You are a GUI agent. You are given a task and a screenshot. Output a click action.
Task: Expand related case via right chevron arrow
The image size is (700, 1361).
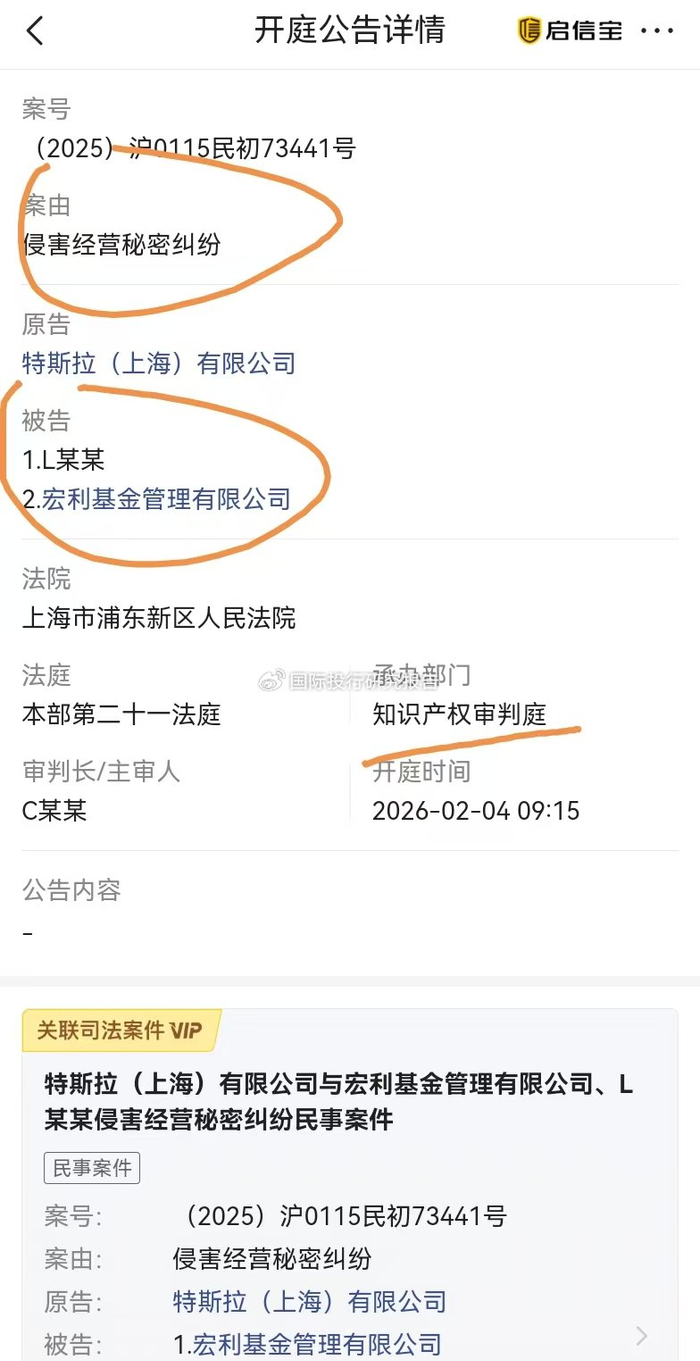pos(642,1335)
